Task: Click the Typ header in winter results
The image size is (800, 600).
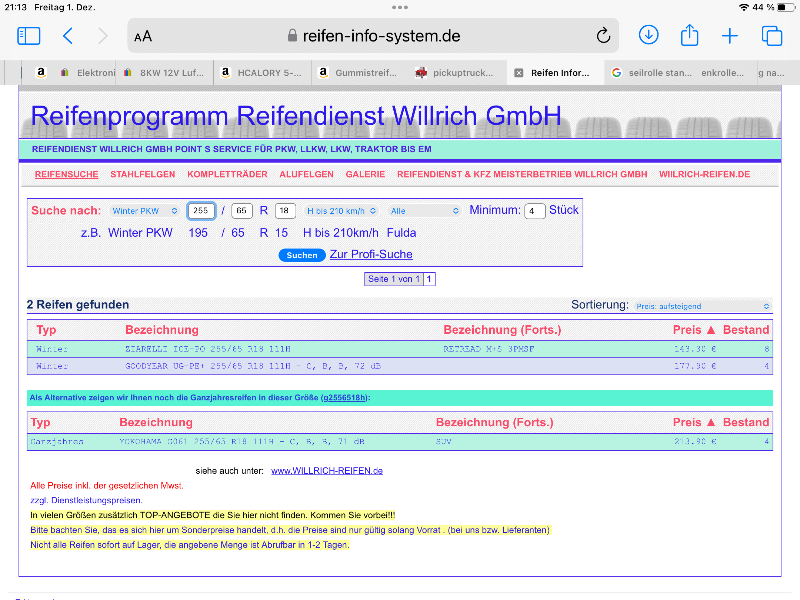Action: pyautogui.click(x=46, y=330)
